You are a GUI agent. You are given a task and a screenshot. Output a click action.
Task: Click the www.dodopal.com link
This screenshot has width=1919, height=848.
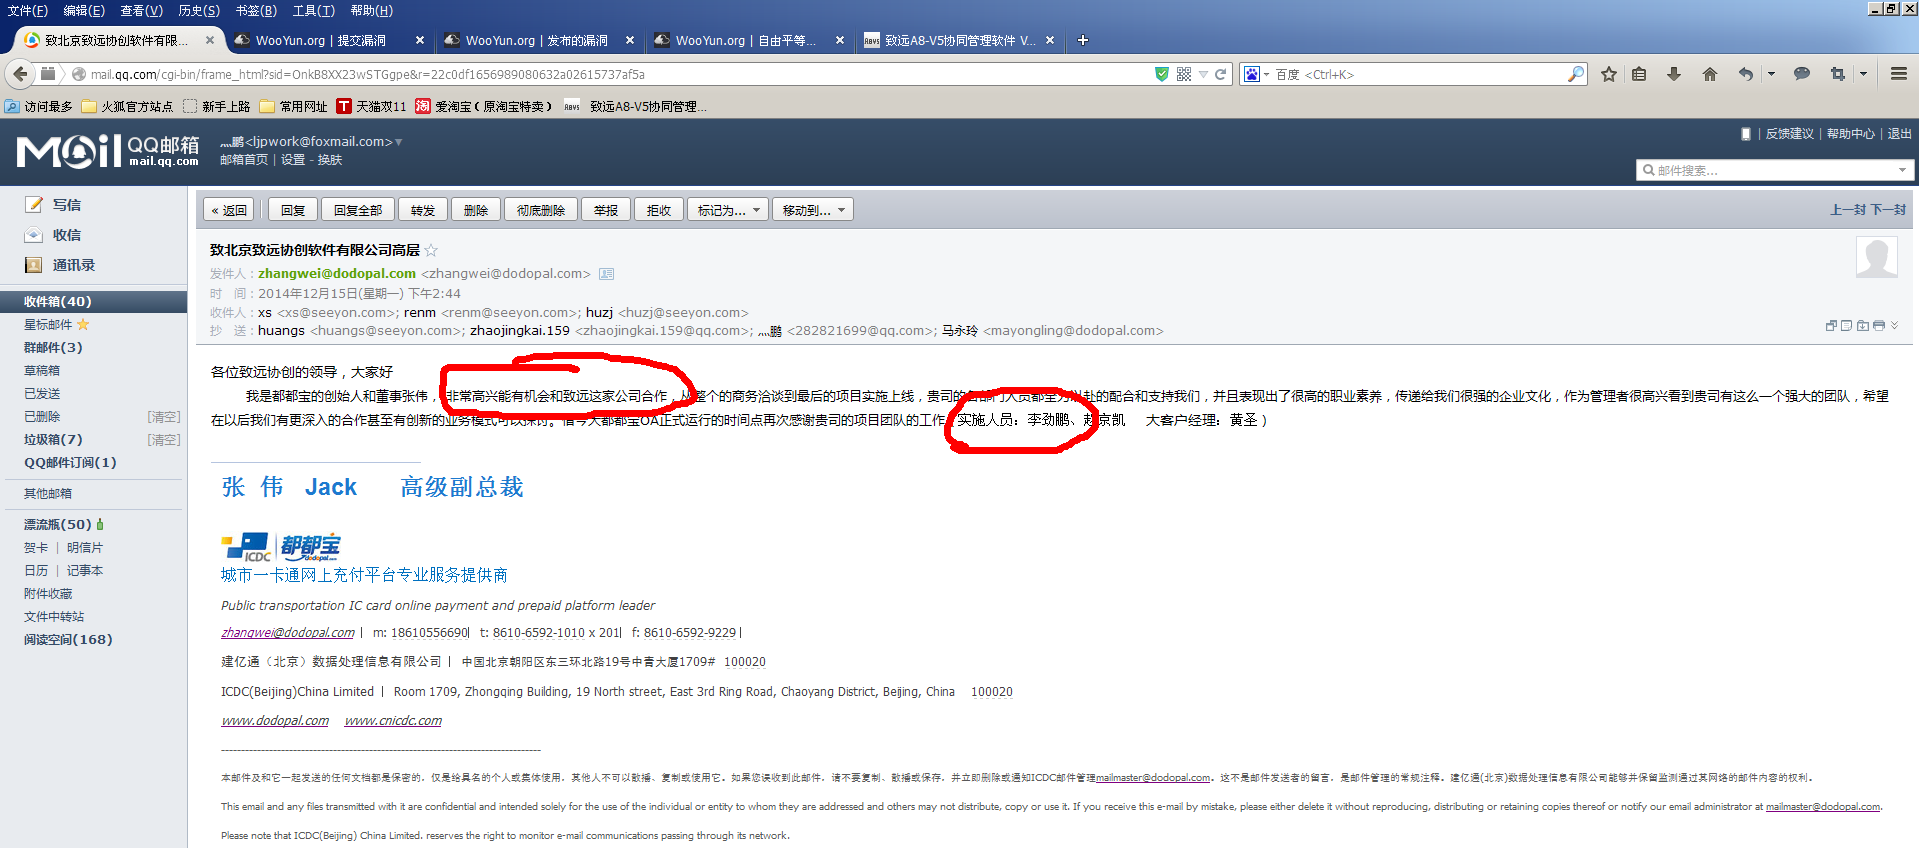(275, 721)
